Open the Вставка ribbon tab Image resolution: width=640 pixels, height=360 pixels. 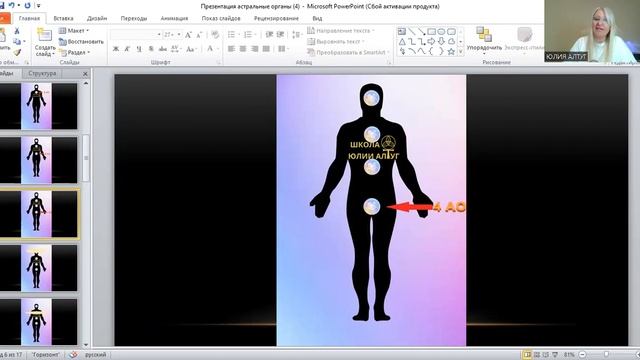pyautogui.click(x=63, y=18)
